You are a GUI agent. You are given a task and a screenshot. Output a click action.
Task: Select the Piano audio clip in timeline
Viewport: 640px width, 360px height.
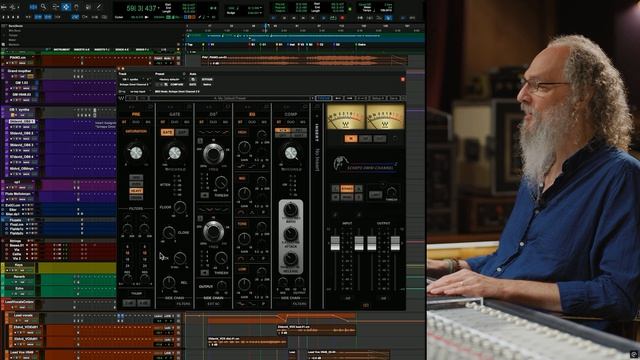pos(304,60)
